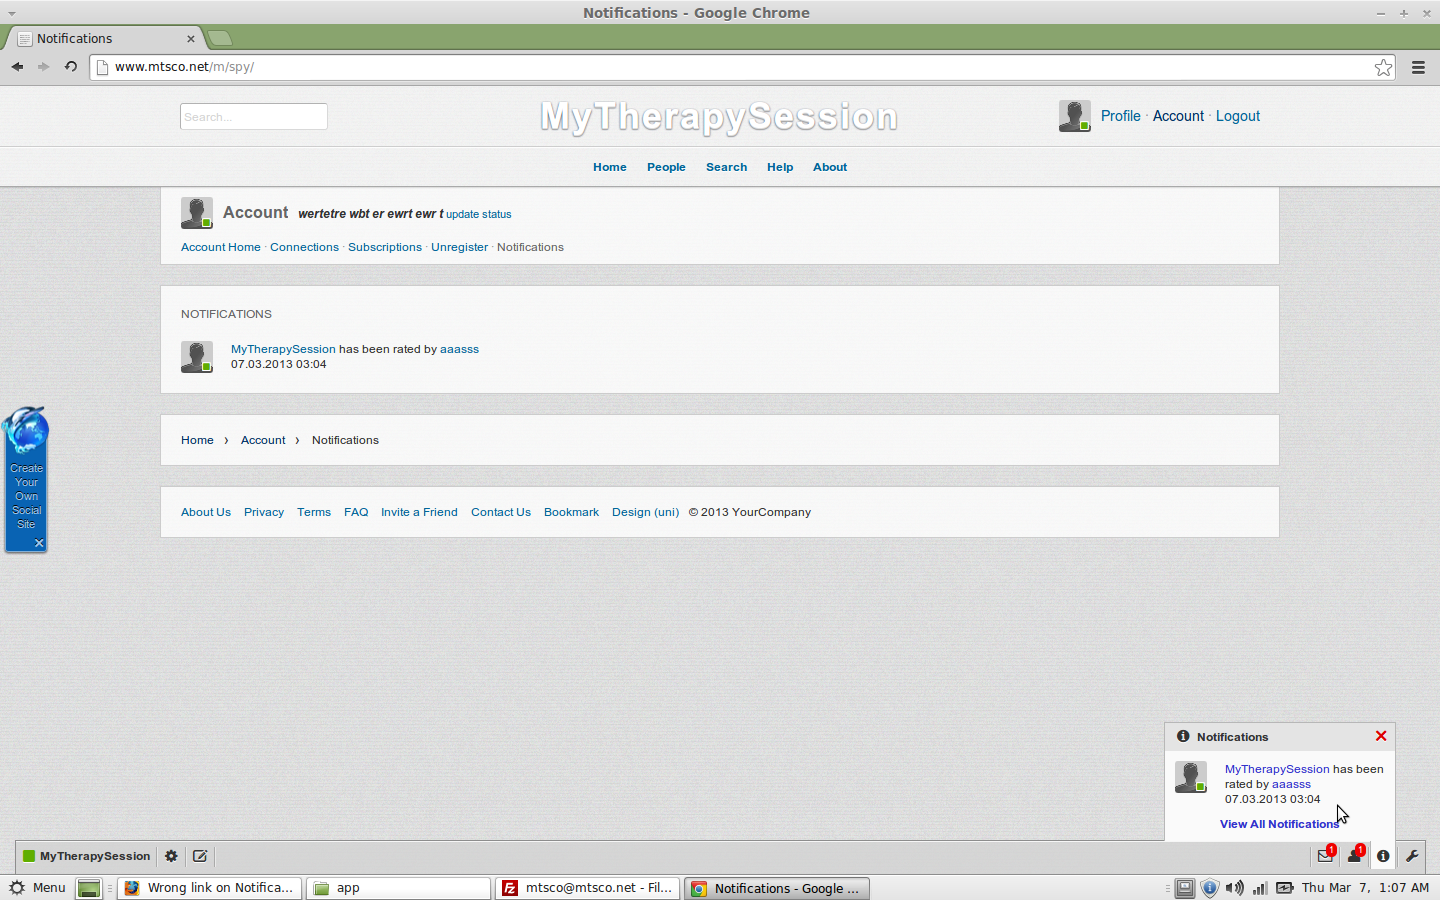
Task: Open friend requests icon with red badge
Action: pyautogui.click(x=1354, y=856)
